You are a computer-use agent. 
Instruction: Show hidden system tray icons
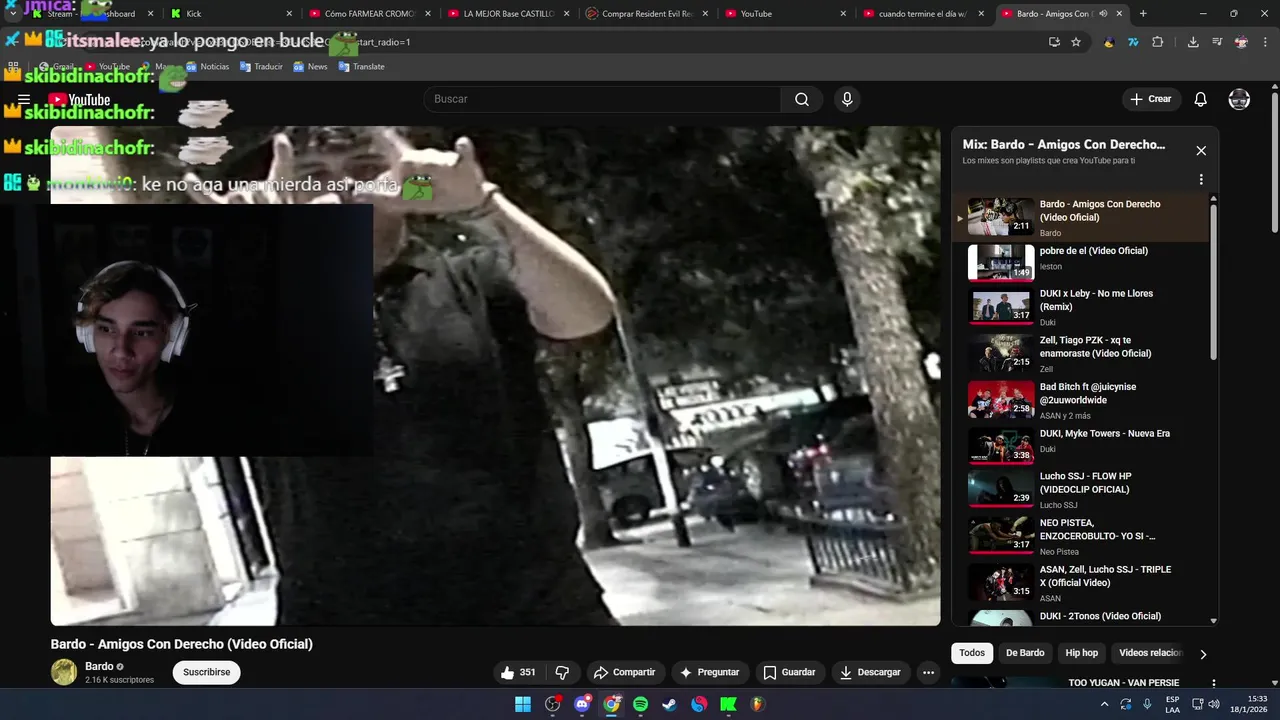1104,704
